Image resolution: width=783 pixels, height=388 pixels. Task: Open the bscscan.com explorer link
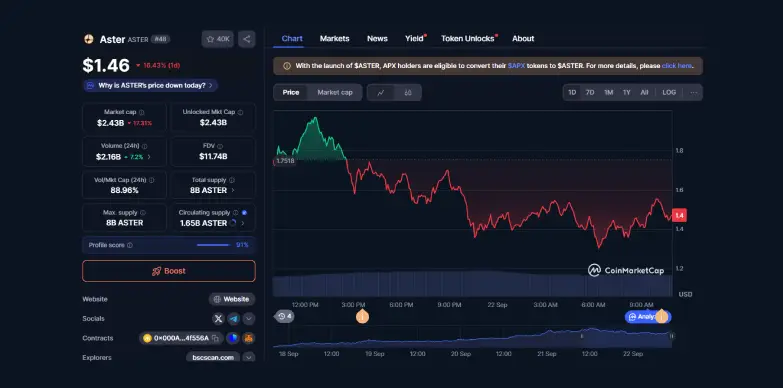[213, 358]
